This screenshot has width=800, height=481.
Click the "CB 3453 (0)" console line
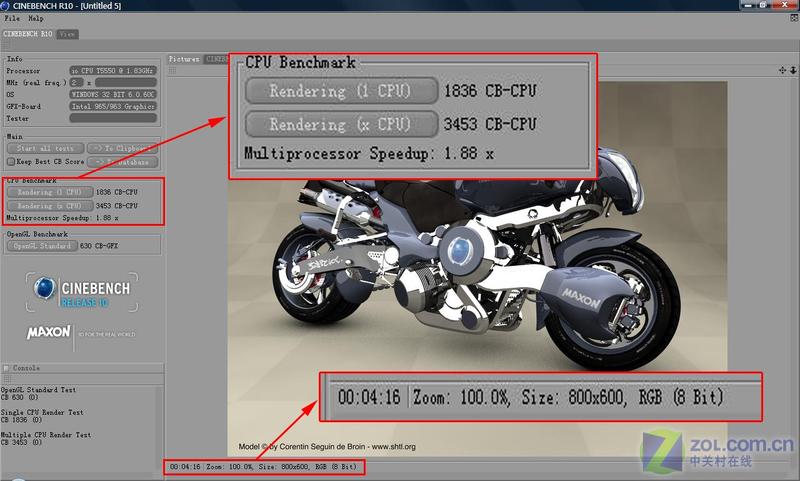point(21,442)
